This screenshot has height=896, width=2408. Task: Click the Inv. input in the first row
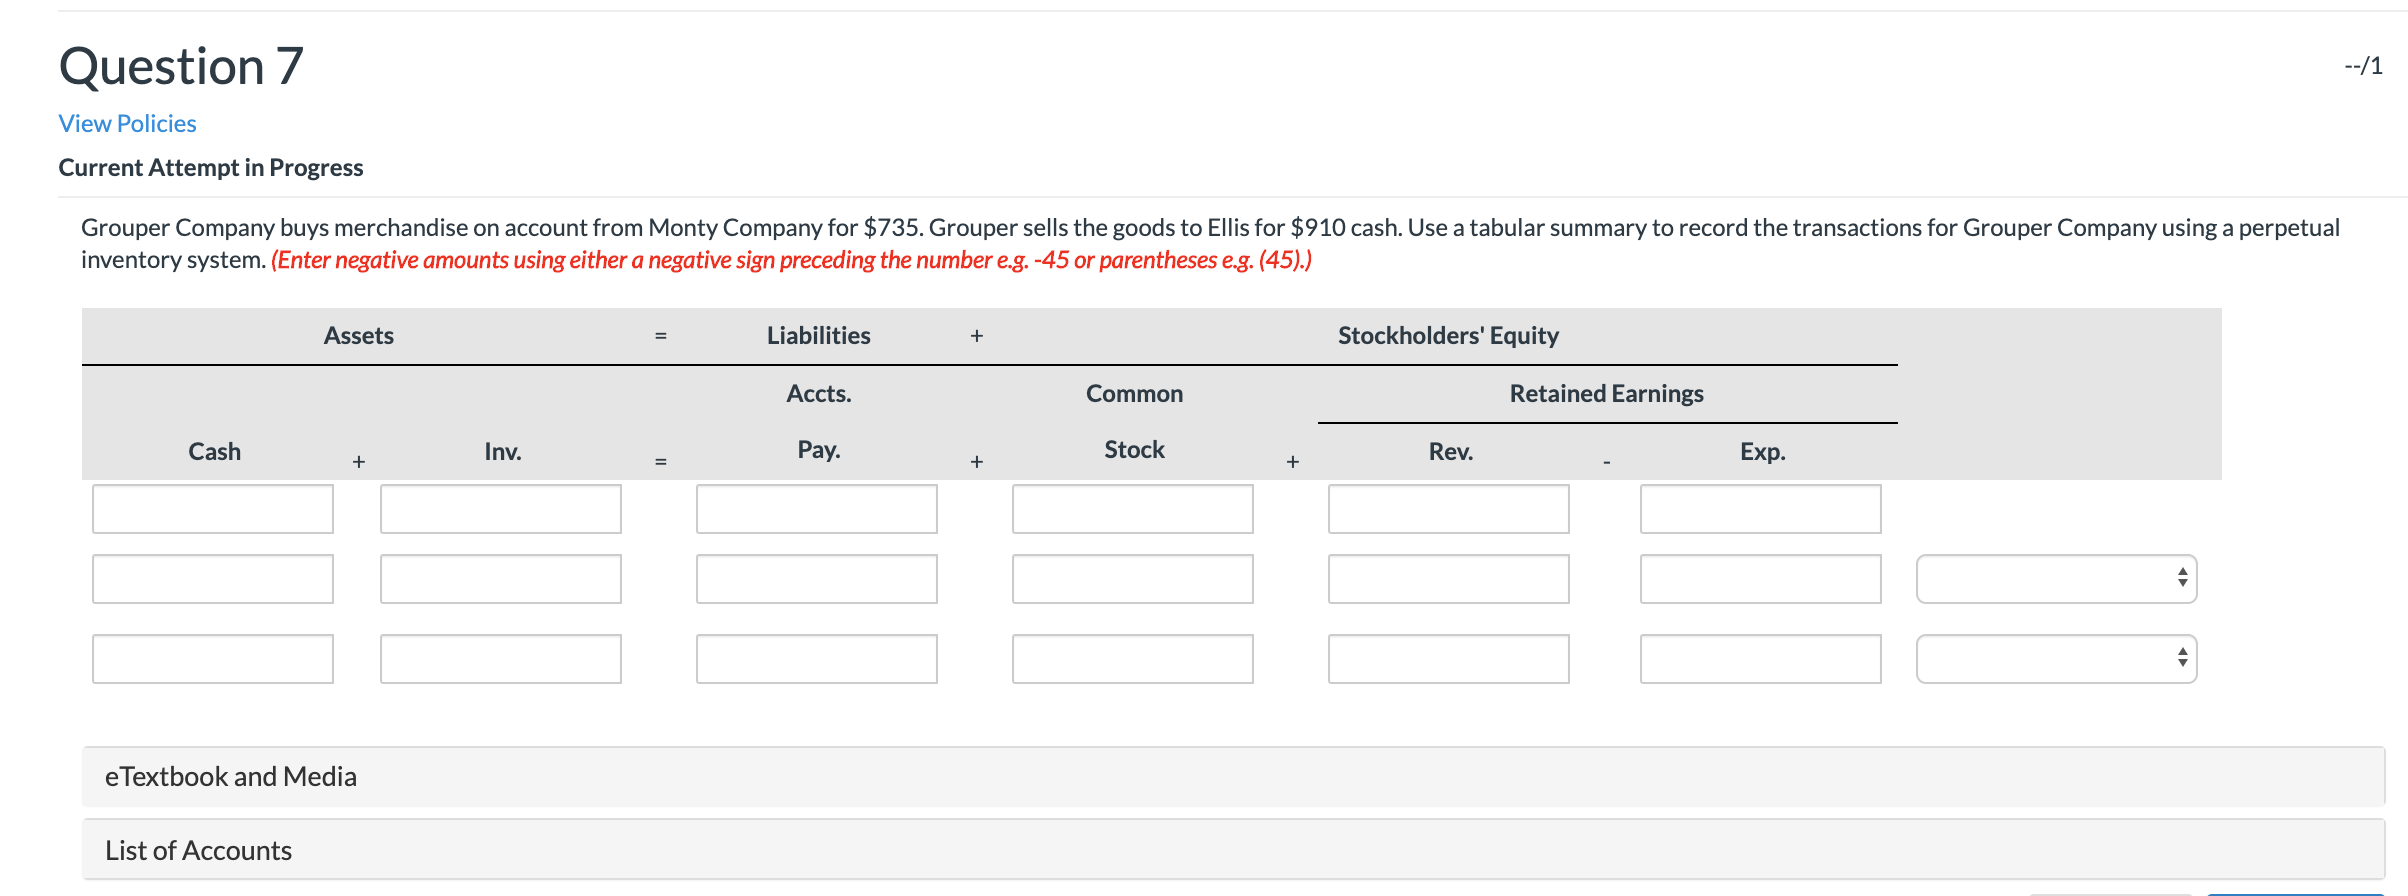coord(500,509)
